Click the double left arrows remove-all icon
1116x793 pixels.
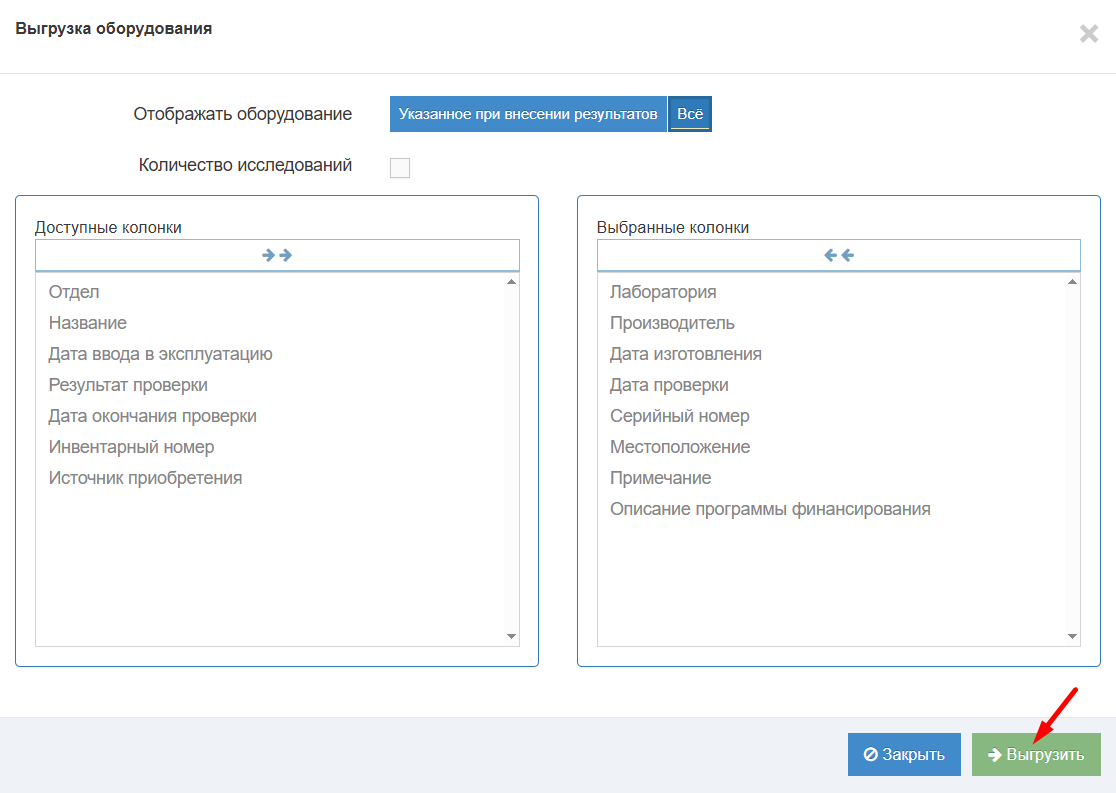pos(838,255)
